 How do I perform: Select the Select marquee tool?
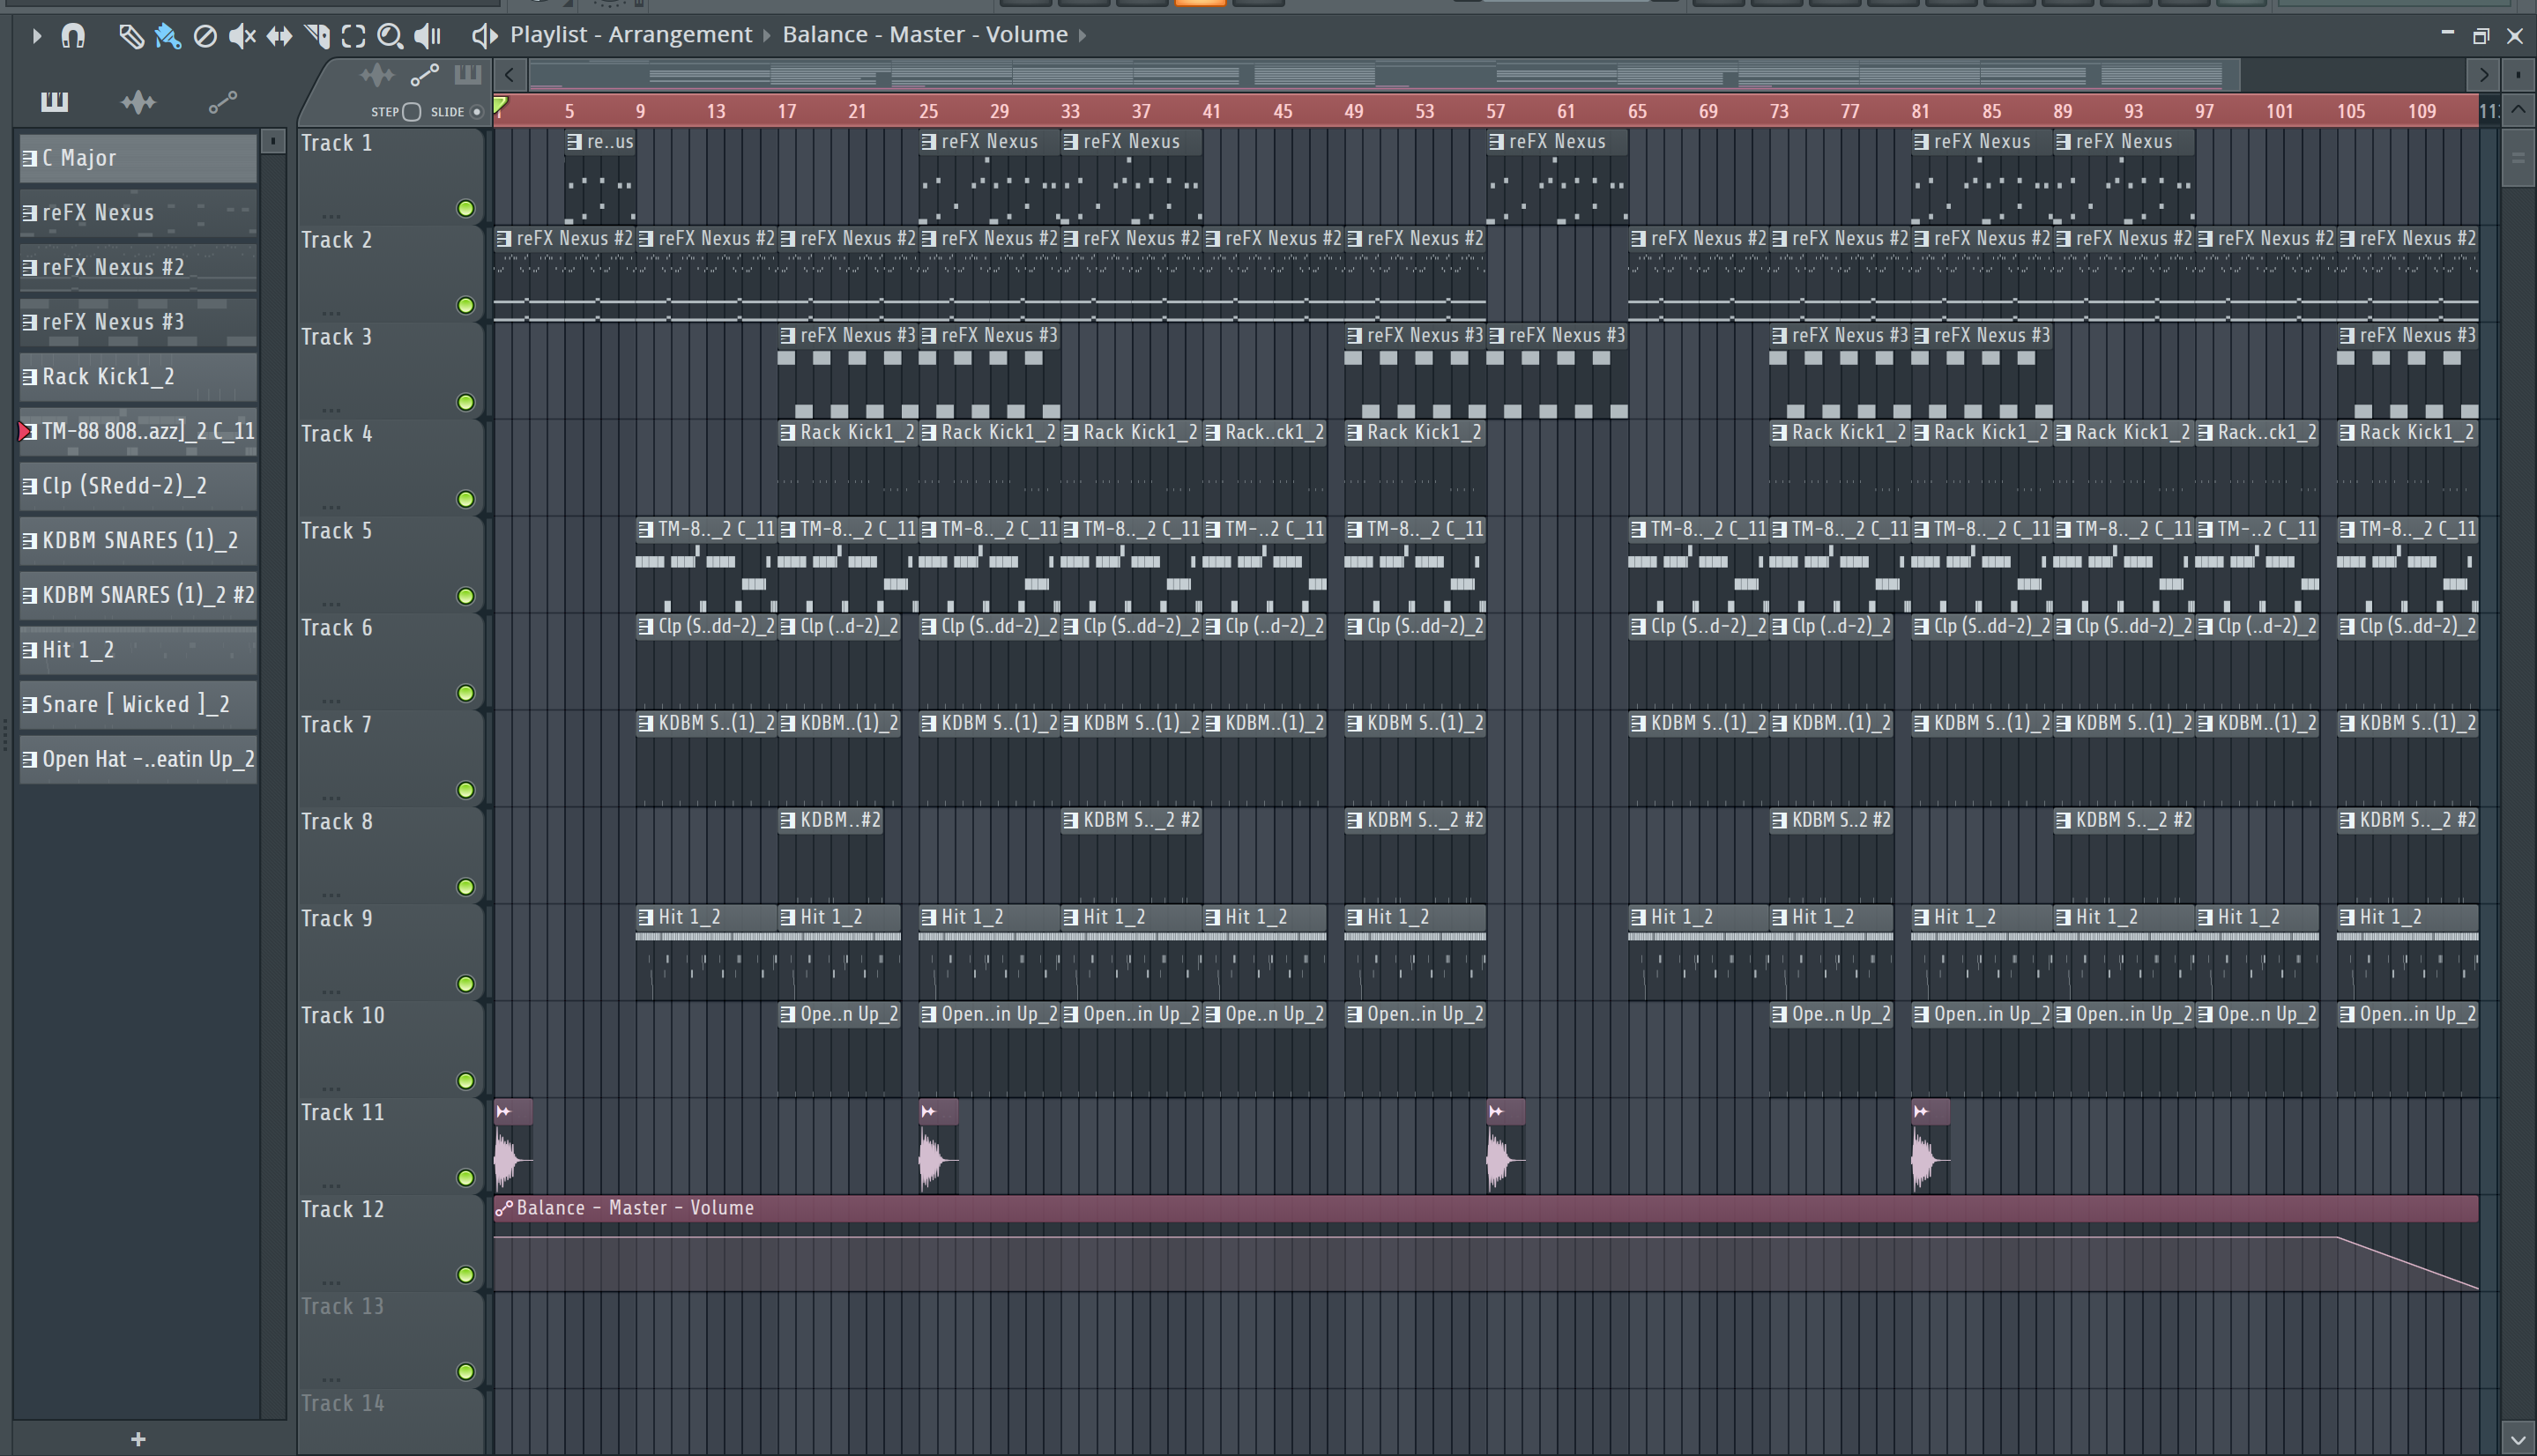tap(353, 36)
